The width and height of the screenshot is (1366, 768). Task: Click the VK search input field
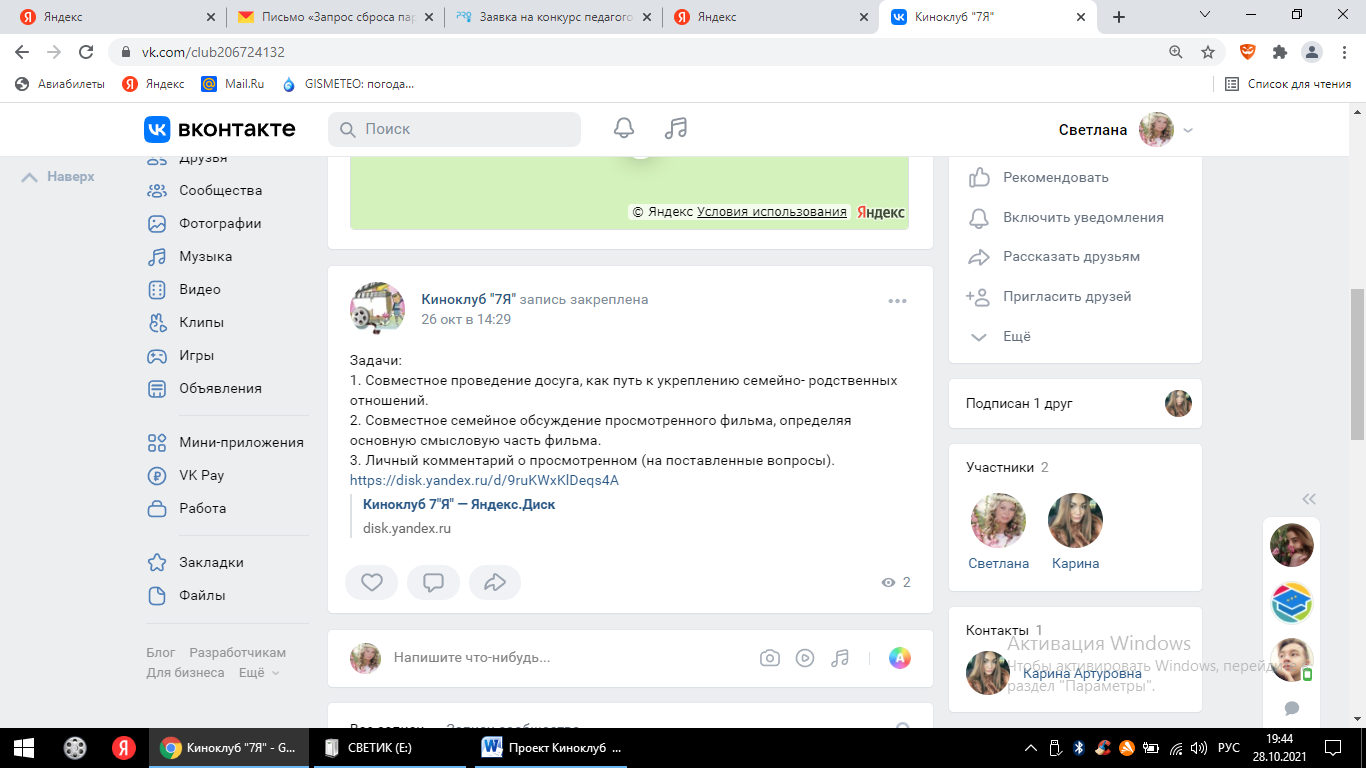click(x=455, y=129)
